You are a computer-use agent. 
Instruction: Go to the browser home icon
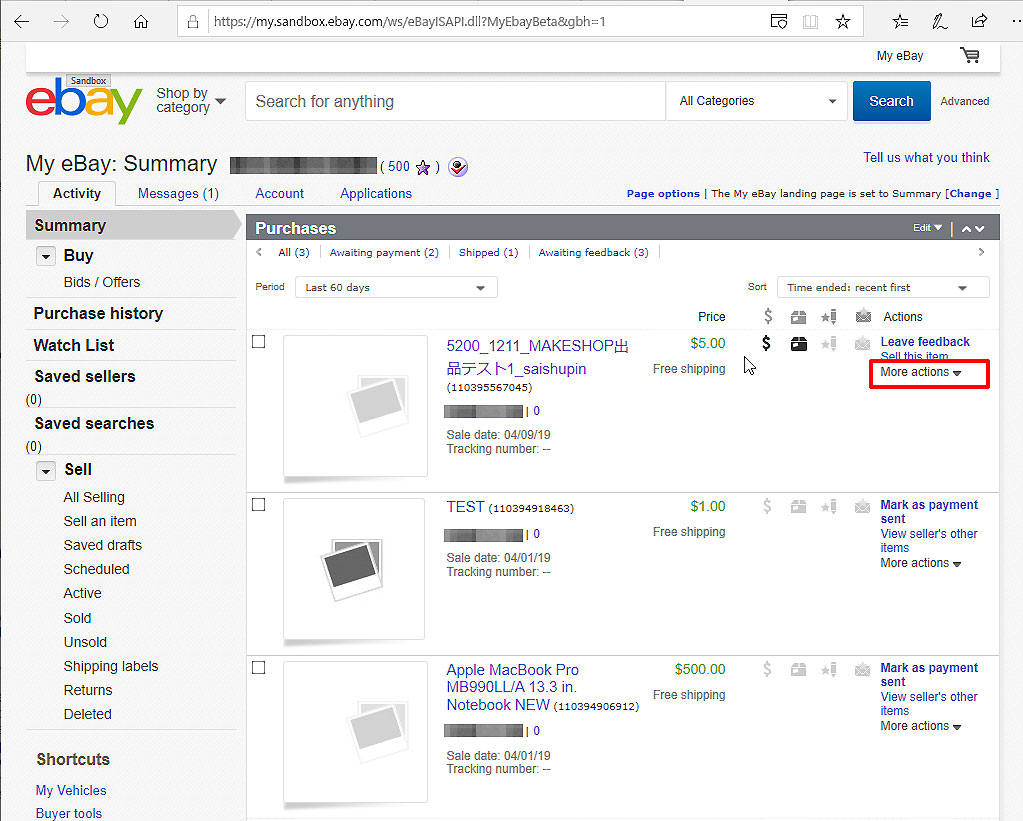[x=141, y=21]
